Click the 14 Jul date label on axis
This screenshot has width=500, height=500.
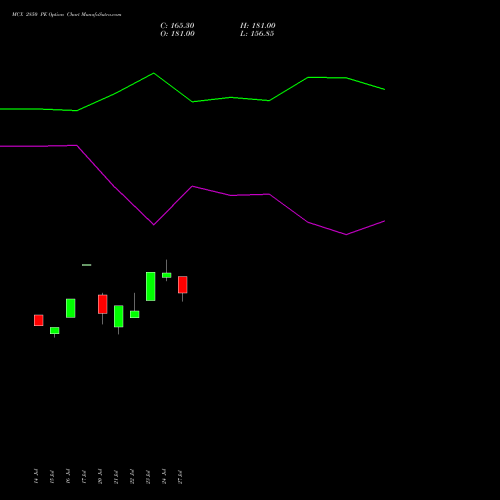pyautogui.click(x=36, y=476)
